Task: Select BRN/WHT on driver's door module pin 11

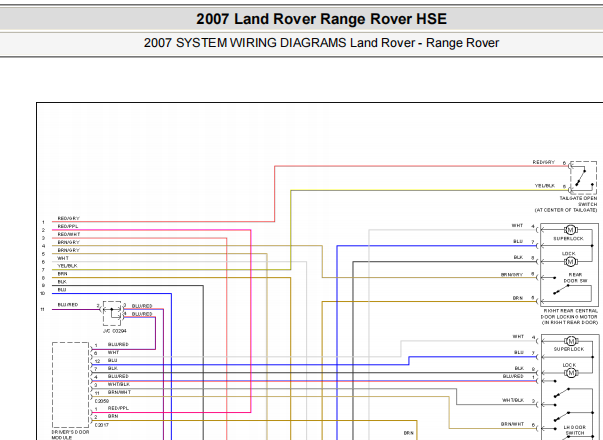Action: (x=119, y=392)
